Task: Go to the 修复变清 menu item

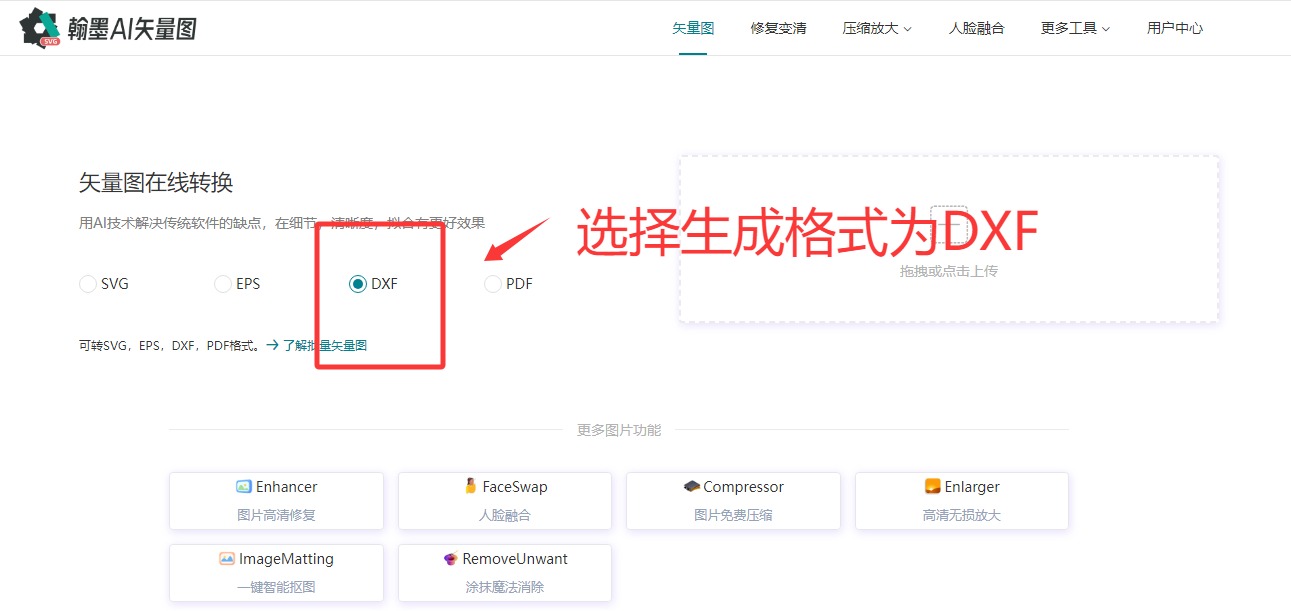Action: (x=778, y=28)
